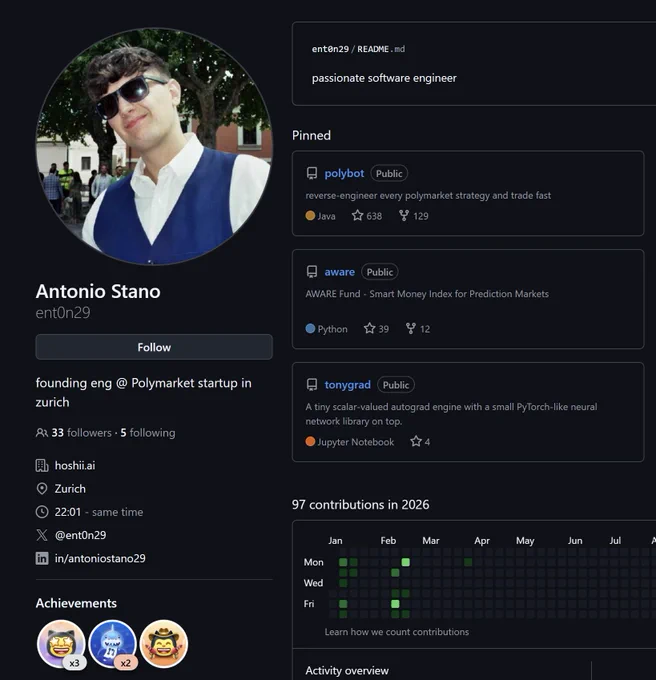The image size is (656, 680).
Task: Open the polybot repository link
Action: pos(344,173)
